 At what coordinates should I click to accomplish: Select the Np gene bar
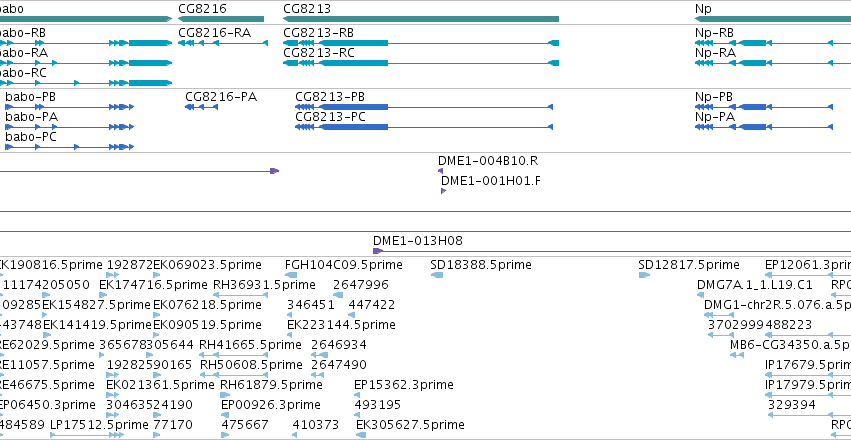(773, 19)
